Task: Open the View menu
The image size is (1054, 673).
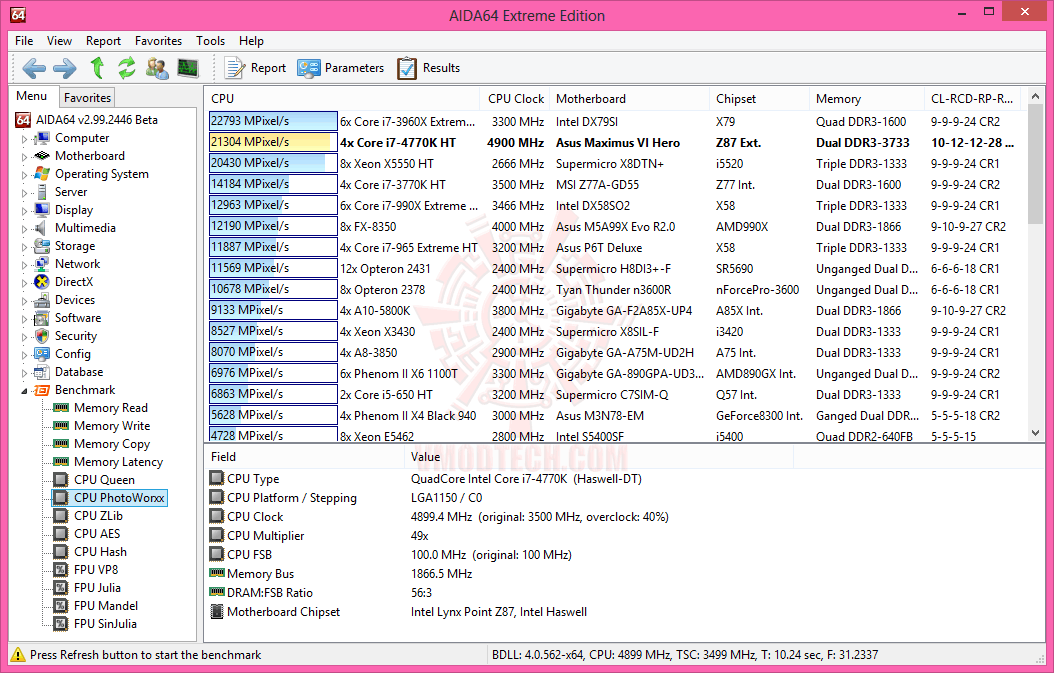Action: (59, 40)
